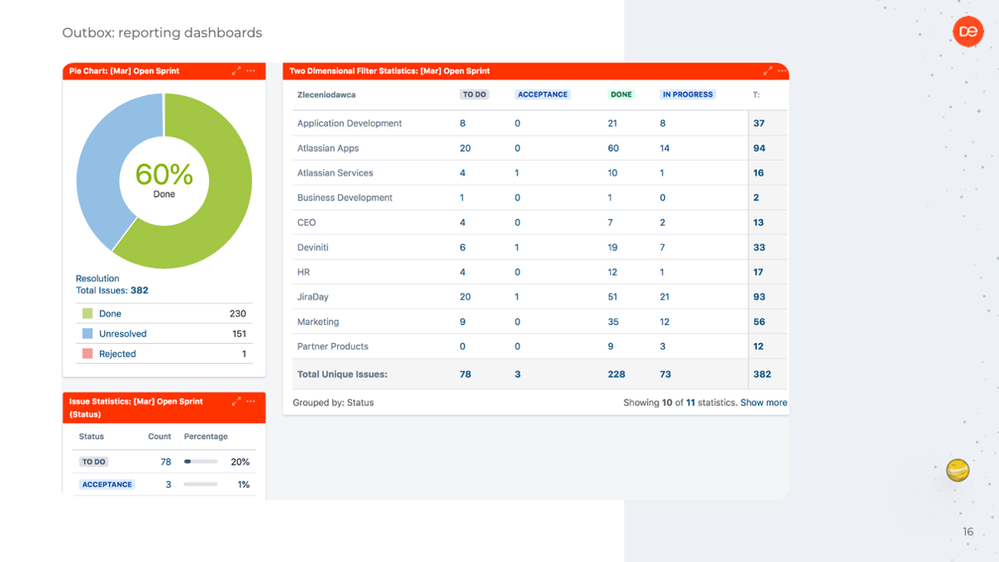Open Total Unique Issues To Do 78
The image size is (999, 562).
(x=465, y=375)
